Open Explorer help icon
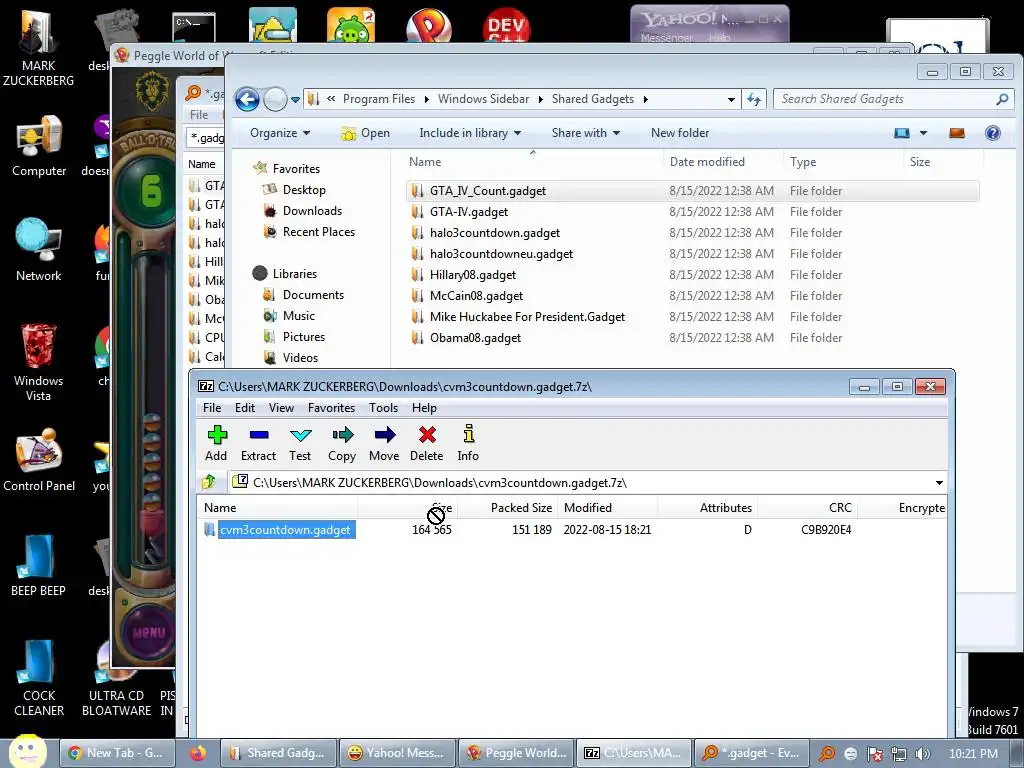This screenshot has height=768, width=1024. (993, 133)
